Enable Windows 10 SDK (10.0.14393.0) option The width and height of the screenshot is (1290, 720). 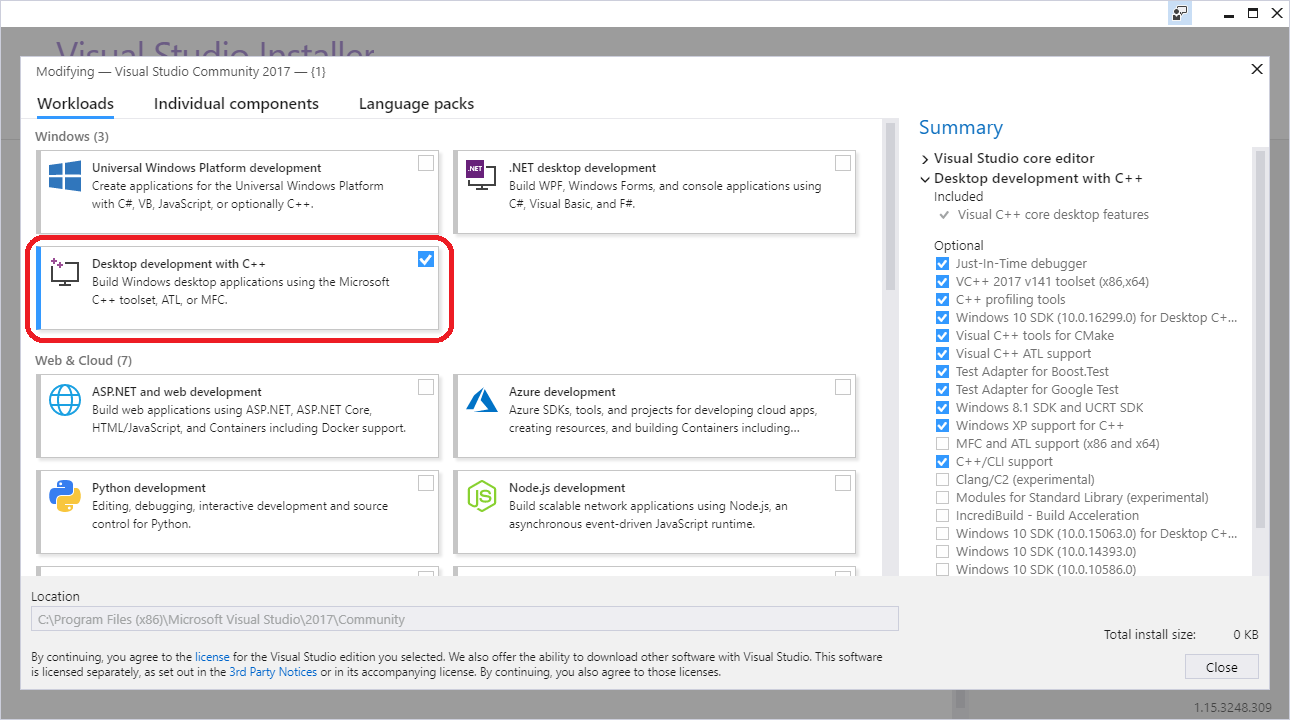[942, 552]
